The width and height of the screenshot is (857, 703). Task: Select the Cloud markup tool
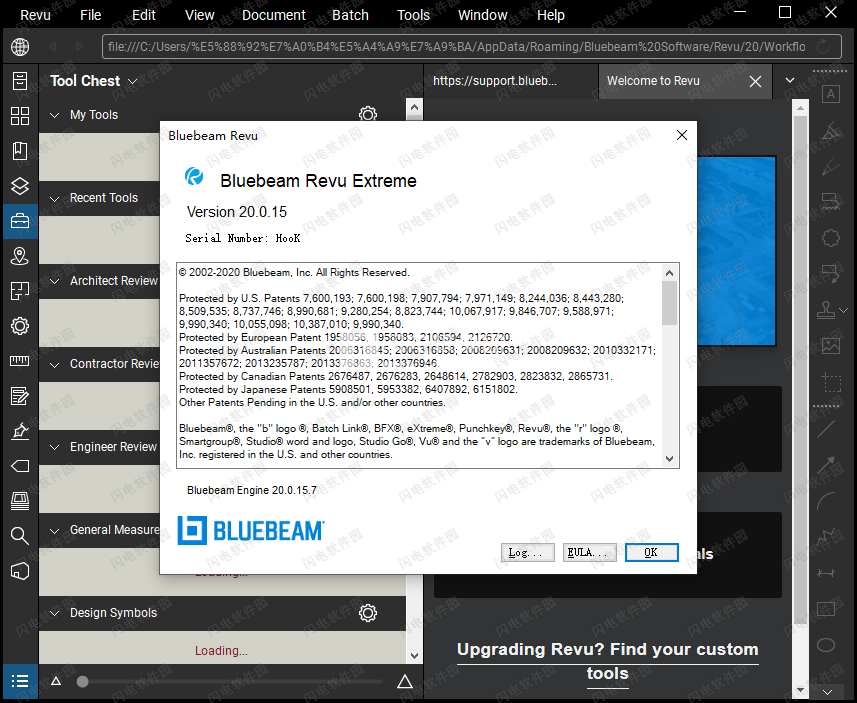(x=831, y=238)
